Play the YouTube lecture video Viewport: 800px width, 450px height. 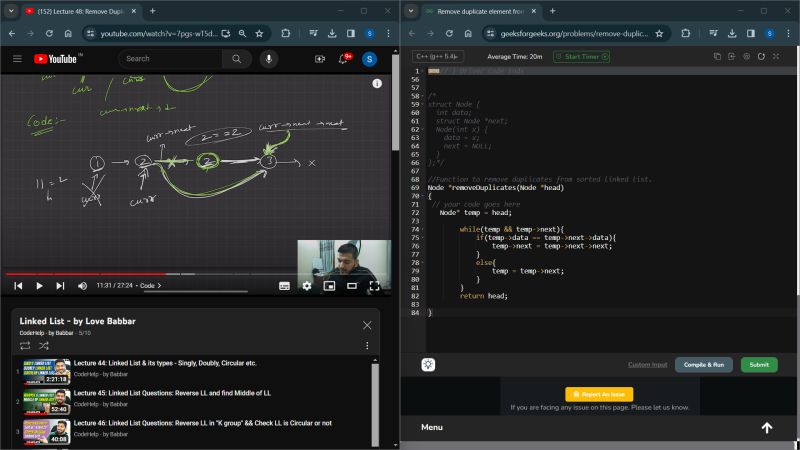point(39,286)
